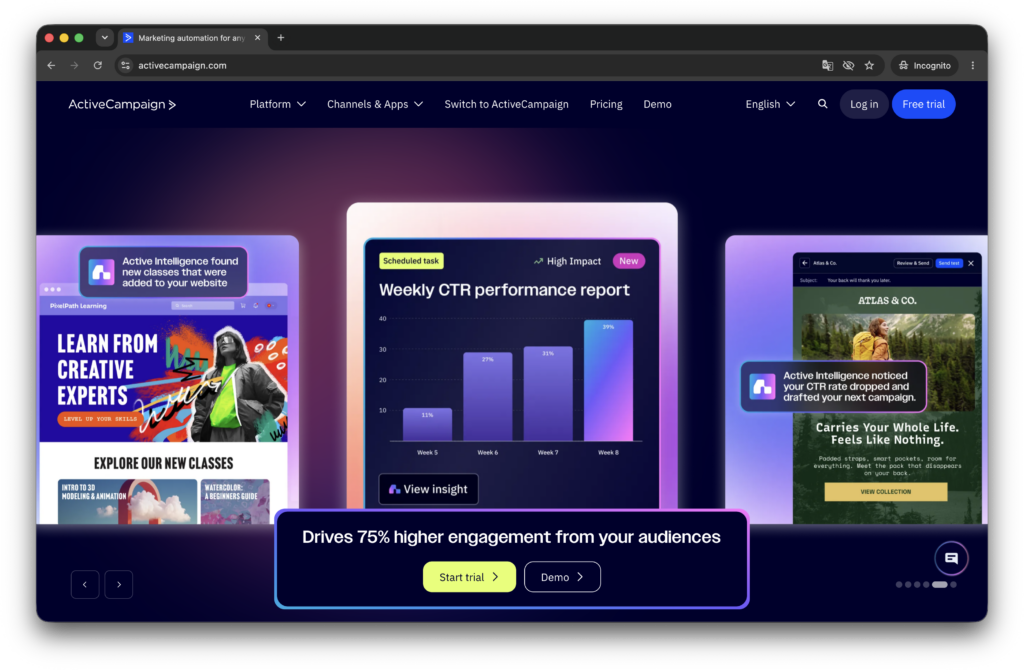Open a new tab with plus icon
This screenshot has width=1024, height=670.
281,38
